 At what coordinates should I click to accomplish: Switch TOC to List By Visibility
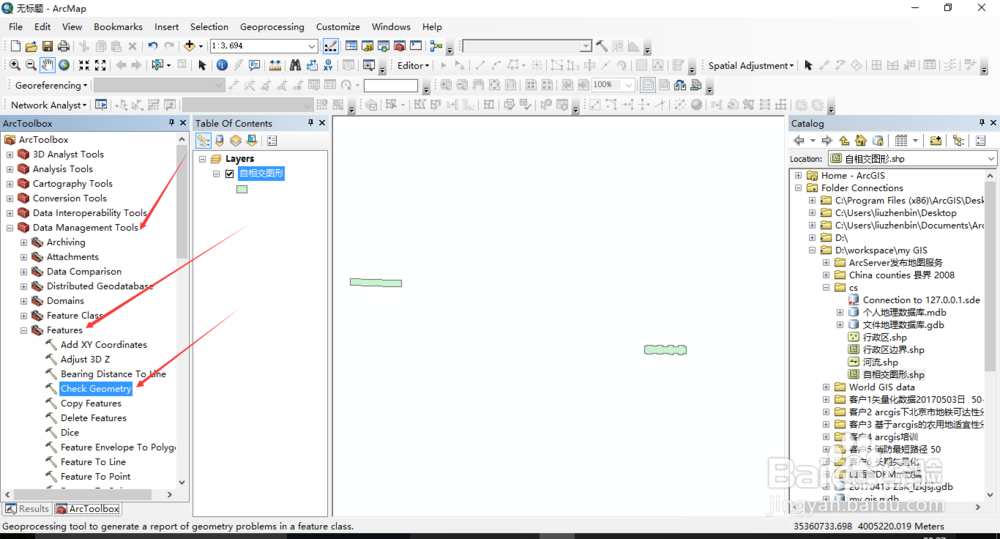point(236,140)
